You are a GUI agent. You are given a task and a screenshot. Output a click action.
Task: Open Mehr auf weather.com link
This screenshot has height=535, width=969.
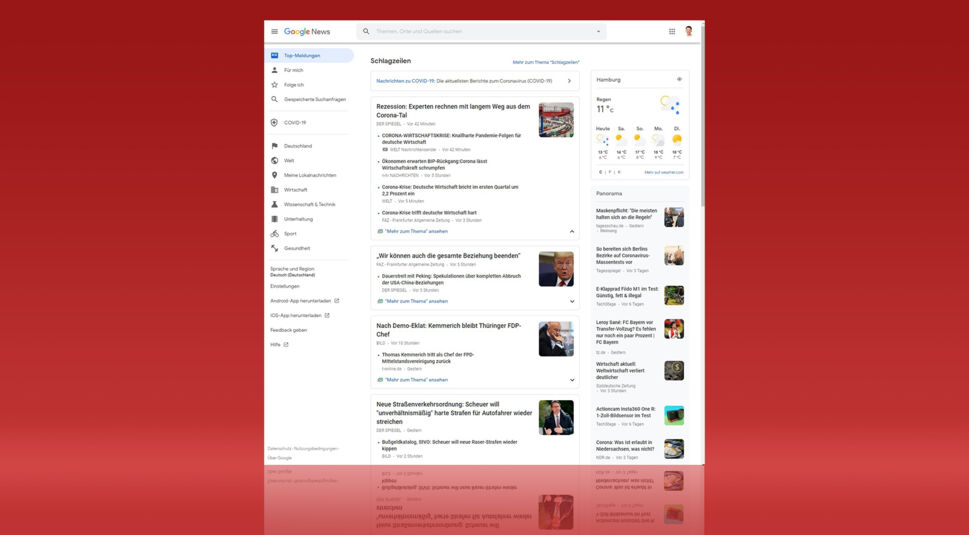[x=664, y=172]
